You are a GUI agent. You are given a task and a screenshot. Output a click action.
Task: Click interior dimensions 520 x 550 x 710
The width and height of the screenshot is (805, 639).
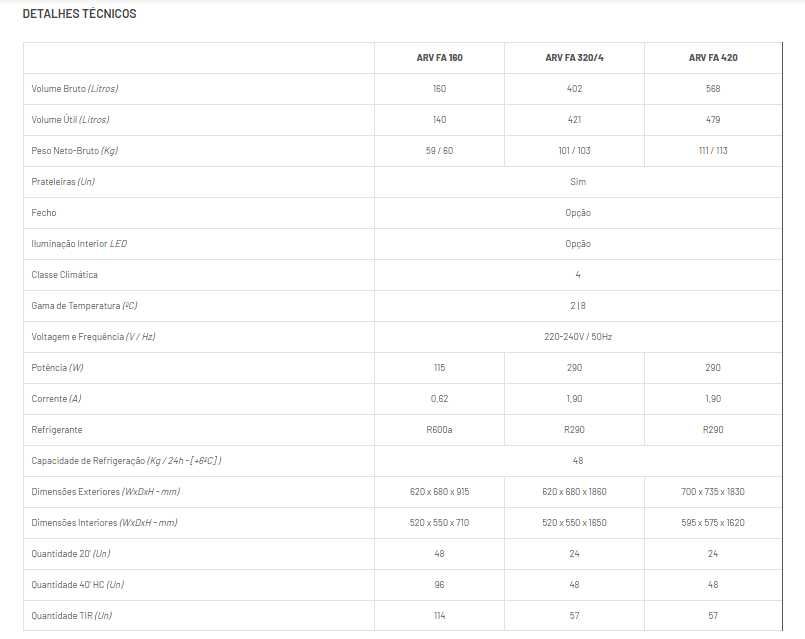pyautogui.click(x=439, y=523)
